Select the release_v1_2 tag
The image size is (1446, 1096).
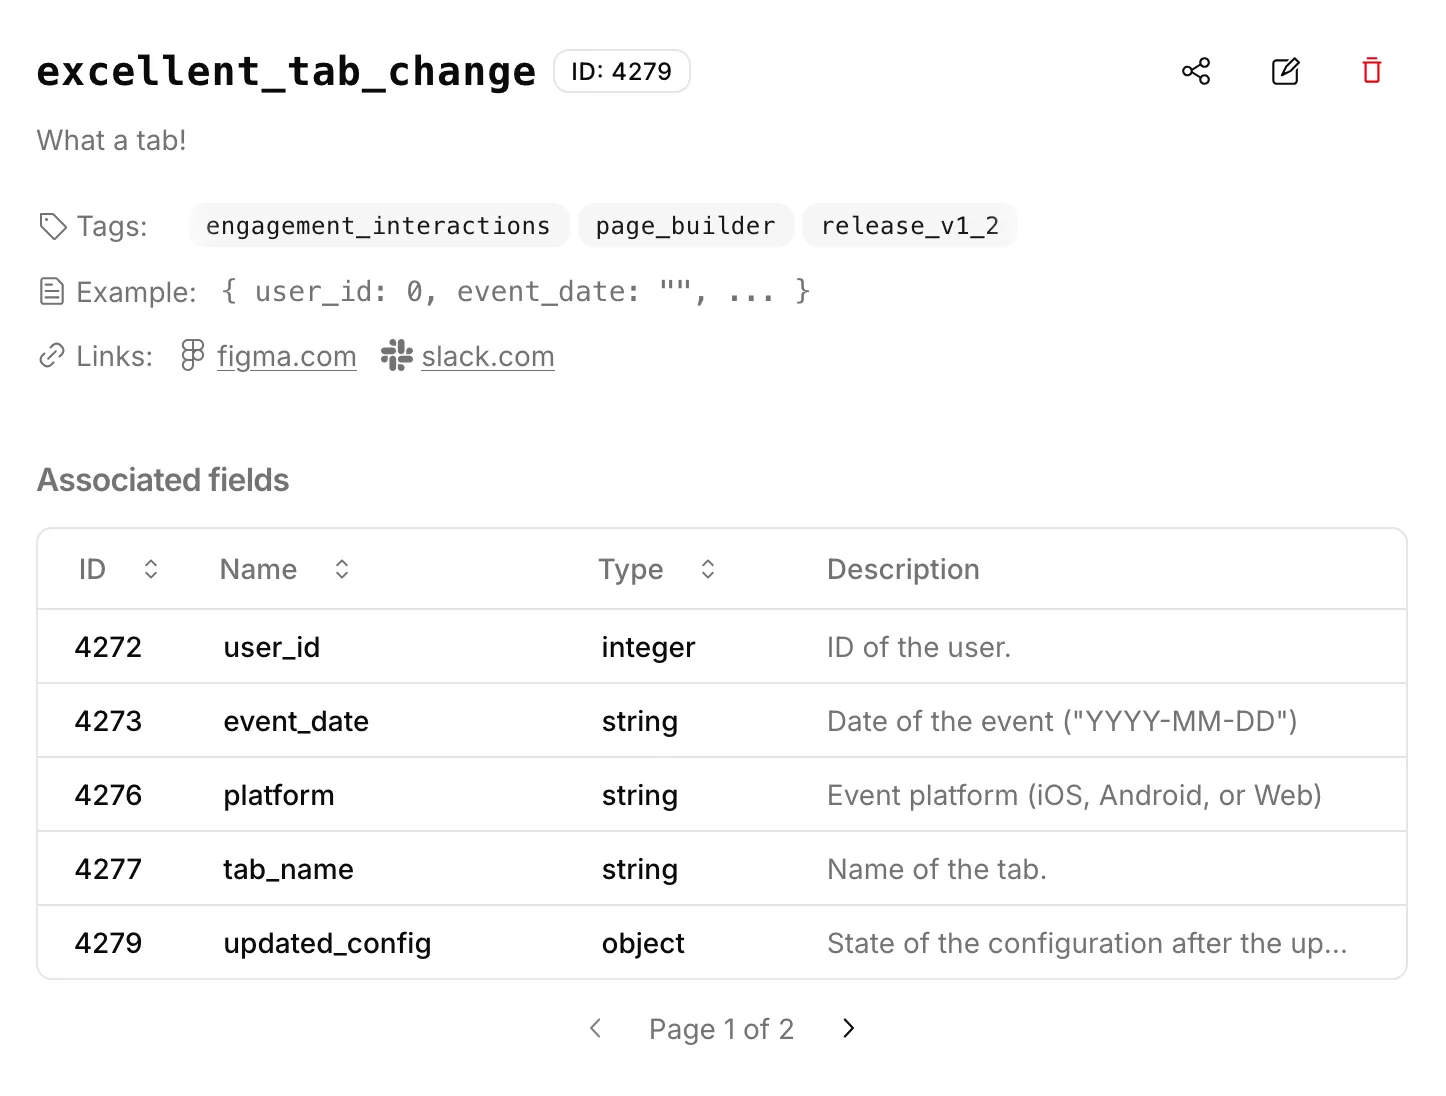909,225
